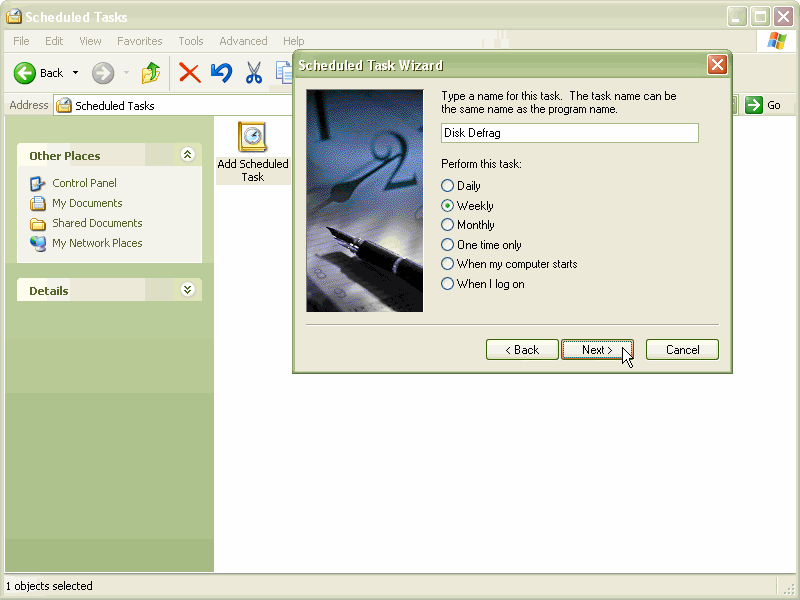This screenshot has height=600, width=800.
Task: Select the Monthly radio option
Action: point(447,225)
